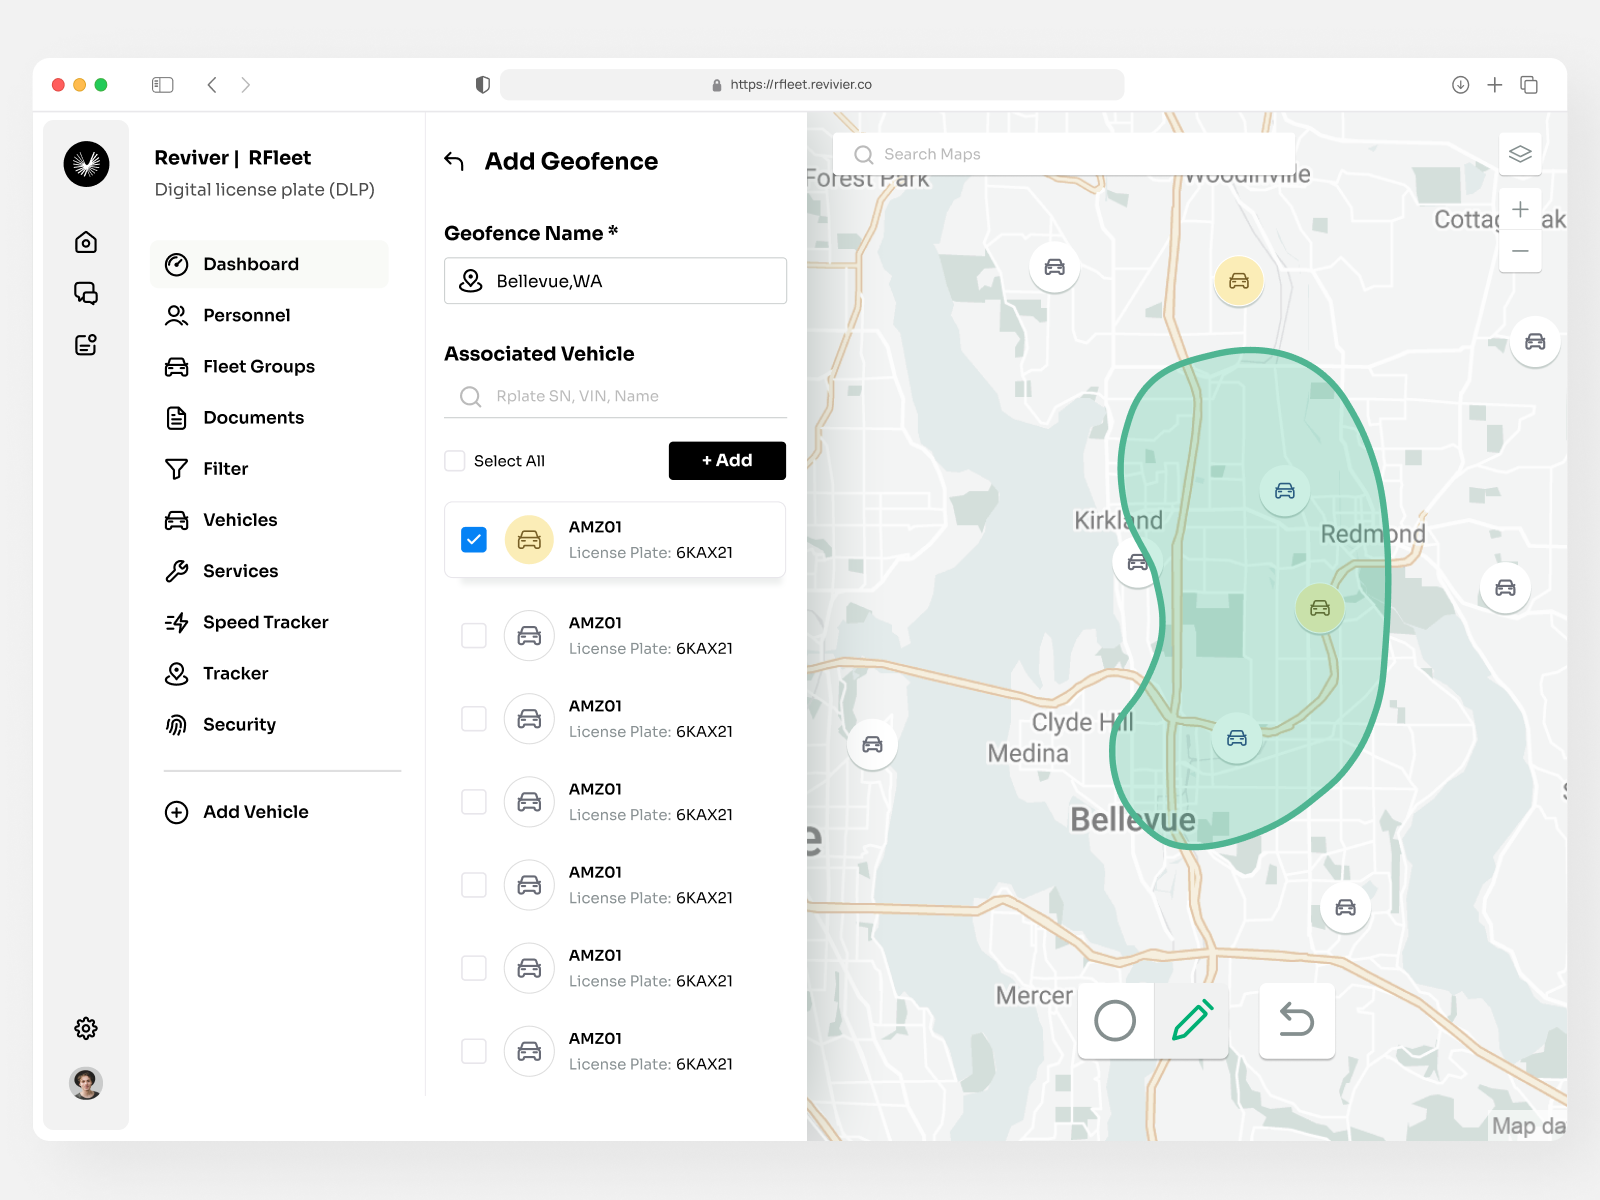
Task: Click the settings gear at bottom left
Action: pos(86,1027)
